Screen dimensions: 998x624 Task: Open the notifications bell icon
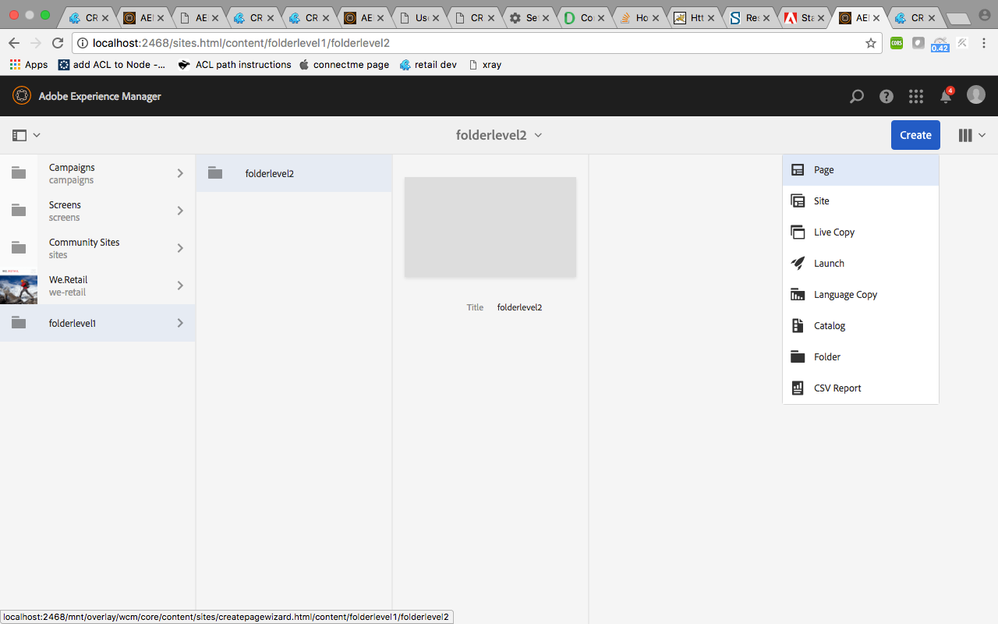945,97
